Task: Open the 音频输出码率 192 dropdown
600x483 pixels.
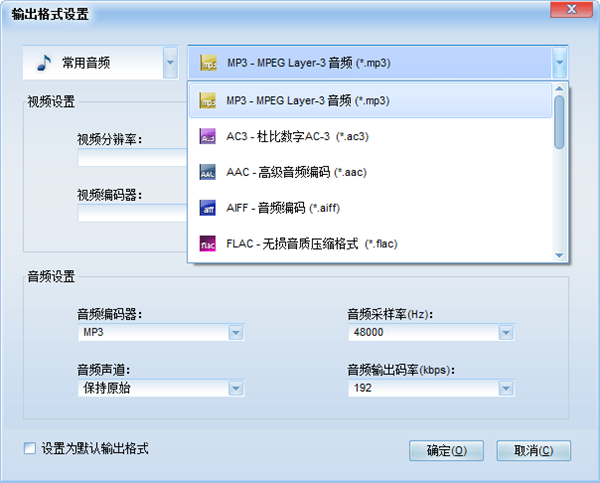Action: click(x=506, y=388)
